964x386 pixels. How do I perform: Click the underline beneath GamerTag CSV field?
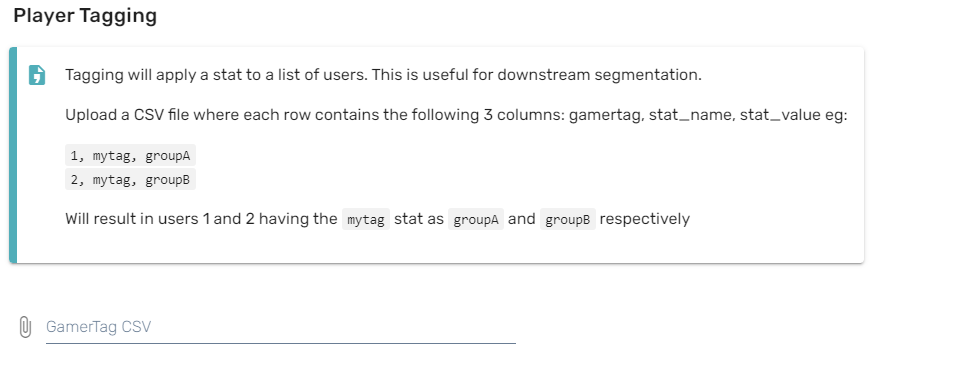(x=280, y=343)
